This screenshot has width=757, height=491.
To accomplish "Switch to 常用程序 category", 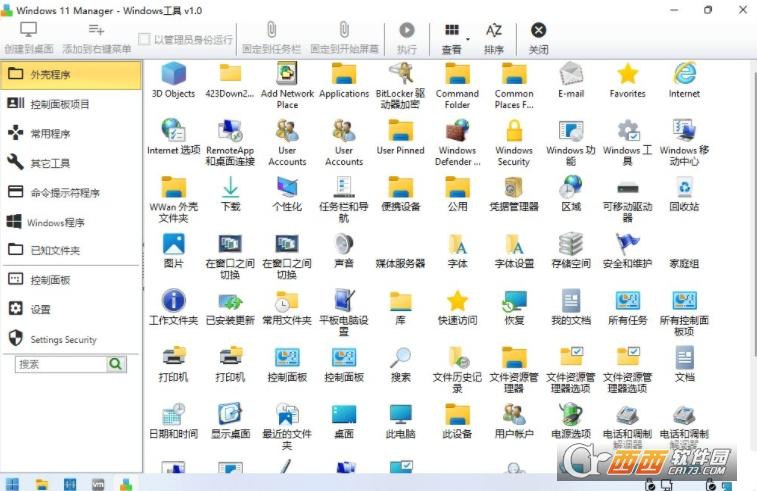I will tap(71, 133).
